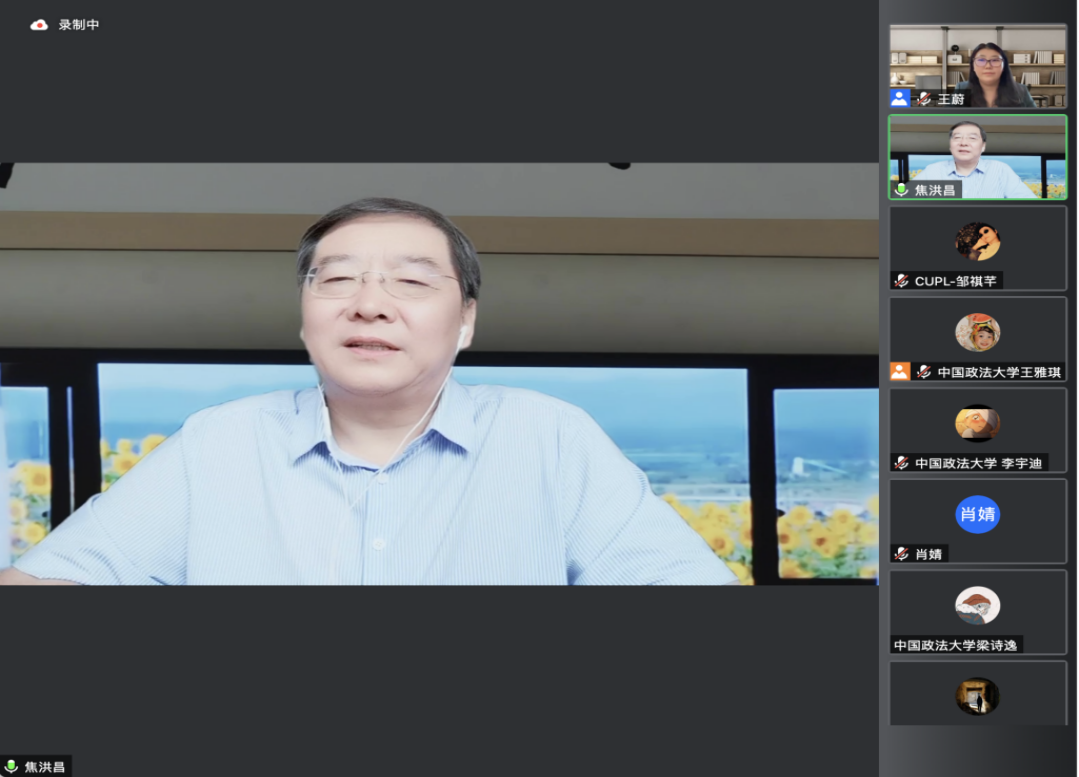Click CUPL-邹祺芊's profile avatar
Viewport: 1079px width, 777px height.
tap(977, 241)
